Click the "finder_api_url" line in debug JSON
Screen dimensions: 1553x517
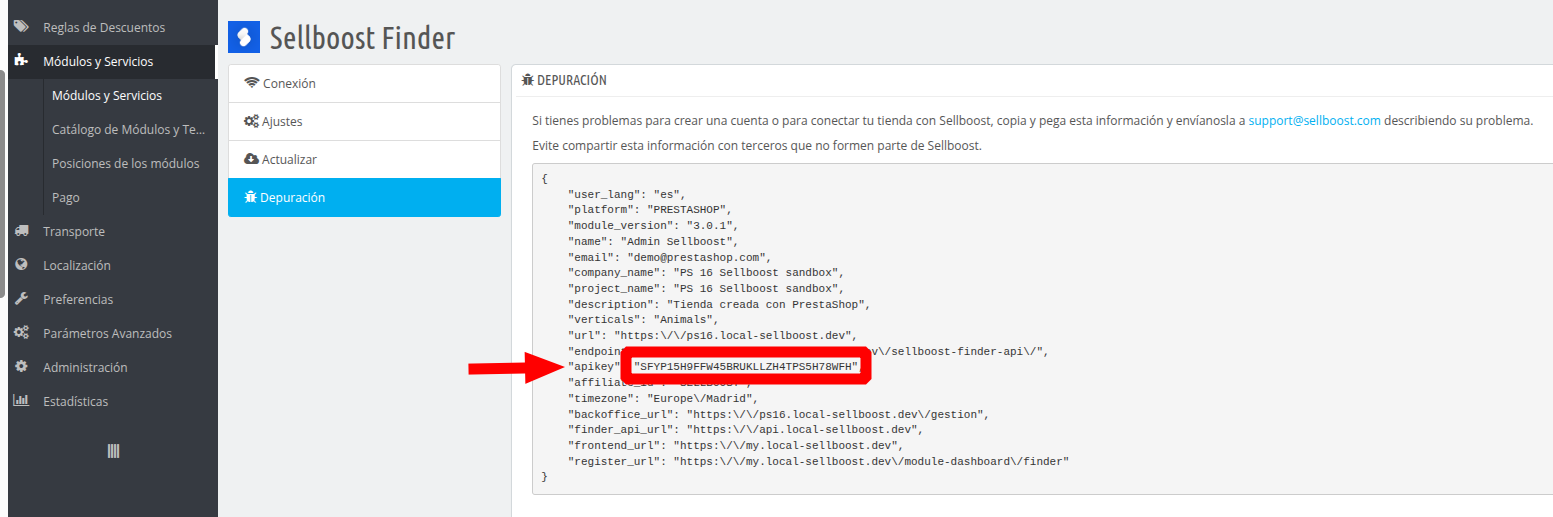(744, 429)
